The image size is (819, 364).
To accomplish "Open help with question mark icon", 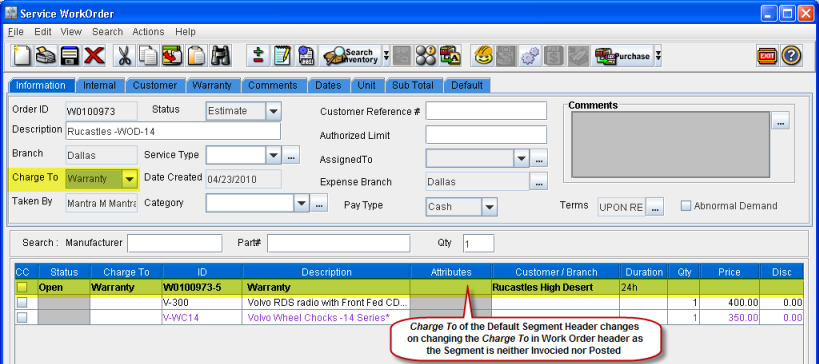I will tap(791, 55).
